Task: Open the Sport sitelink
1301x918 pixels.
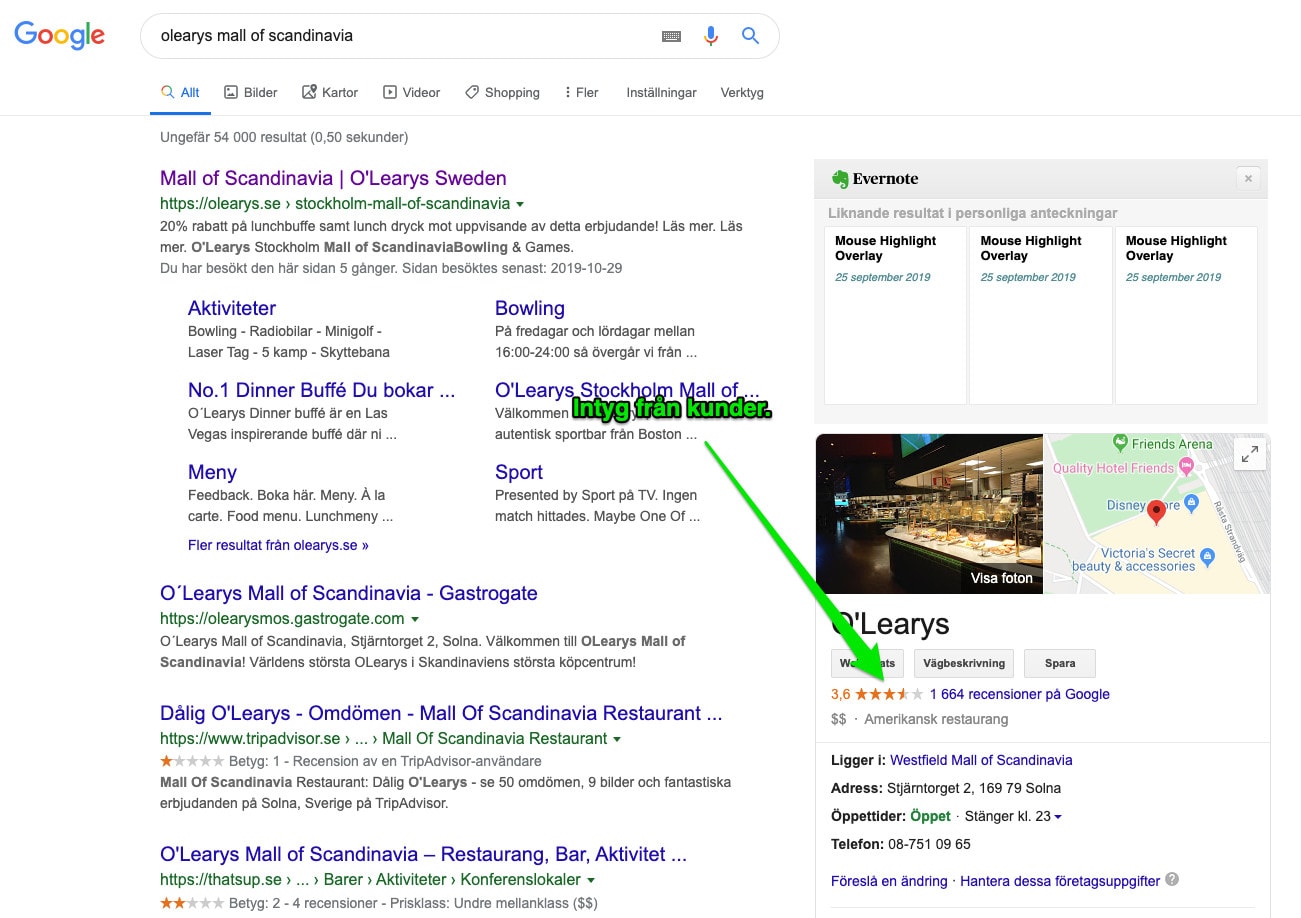Action: click(x=519, y=472)
